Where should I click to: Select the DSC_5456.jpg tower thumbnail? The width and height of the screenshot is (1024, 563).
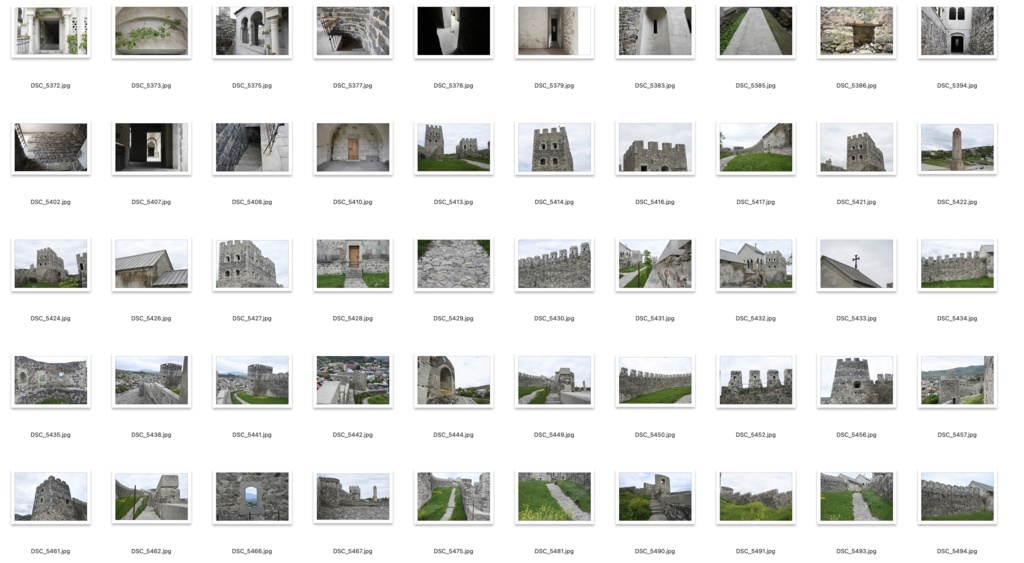856,380
